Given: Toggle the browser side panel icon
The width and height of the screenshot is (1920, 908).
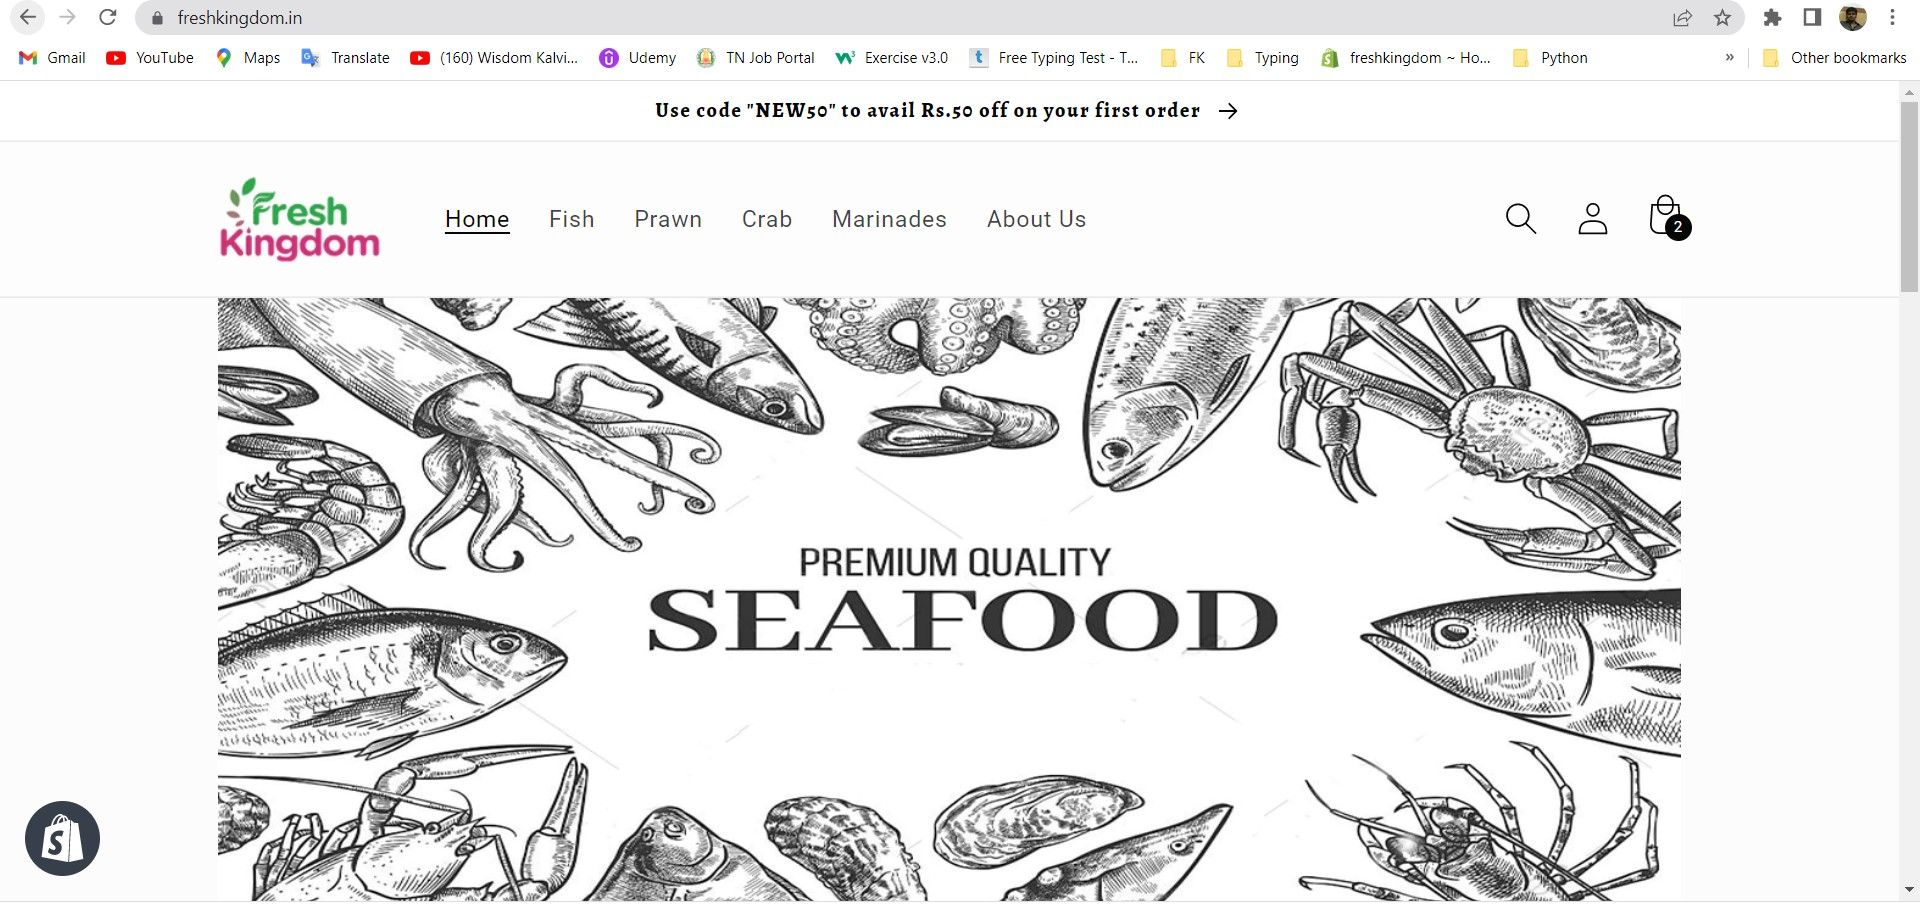Looking at the screenshot, I should (1812, 17).
